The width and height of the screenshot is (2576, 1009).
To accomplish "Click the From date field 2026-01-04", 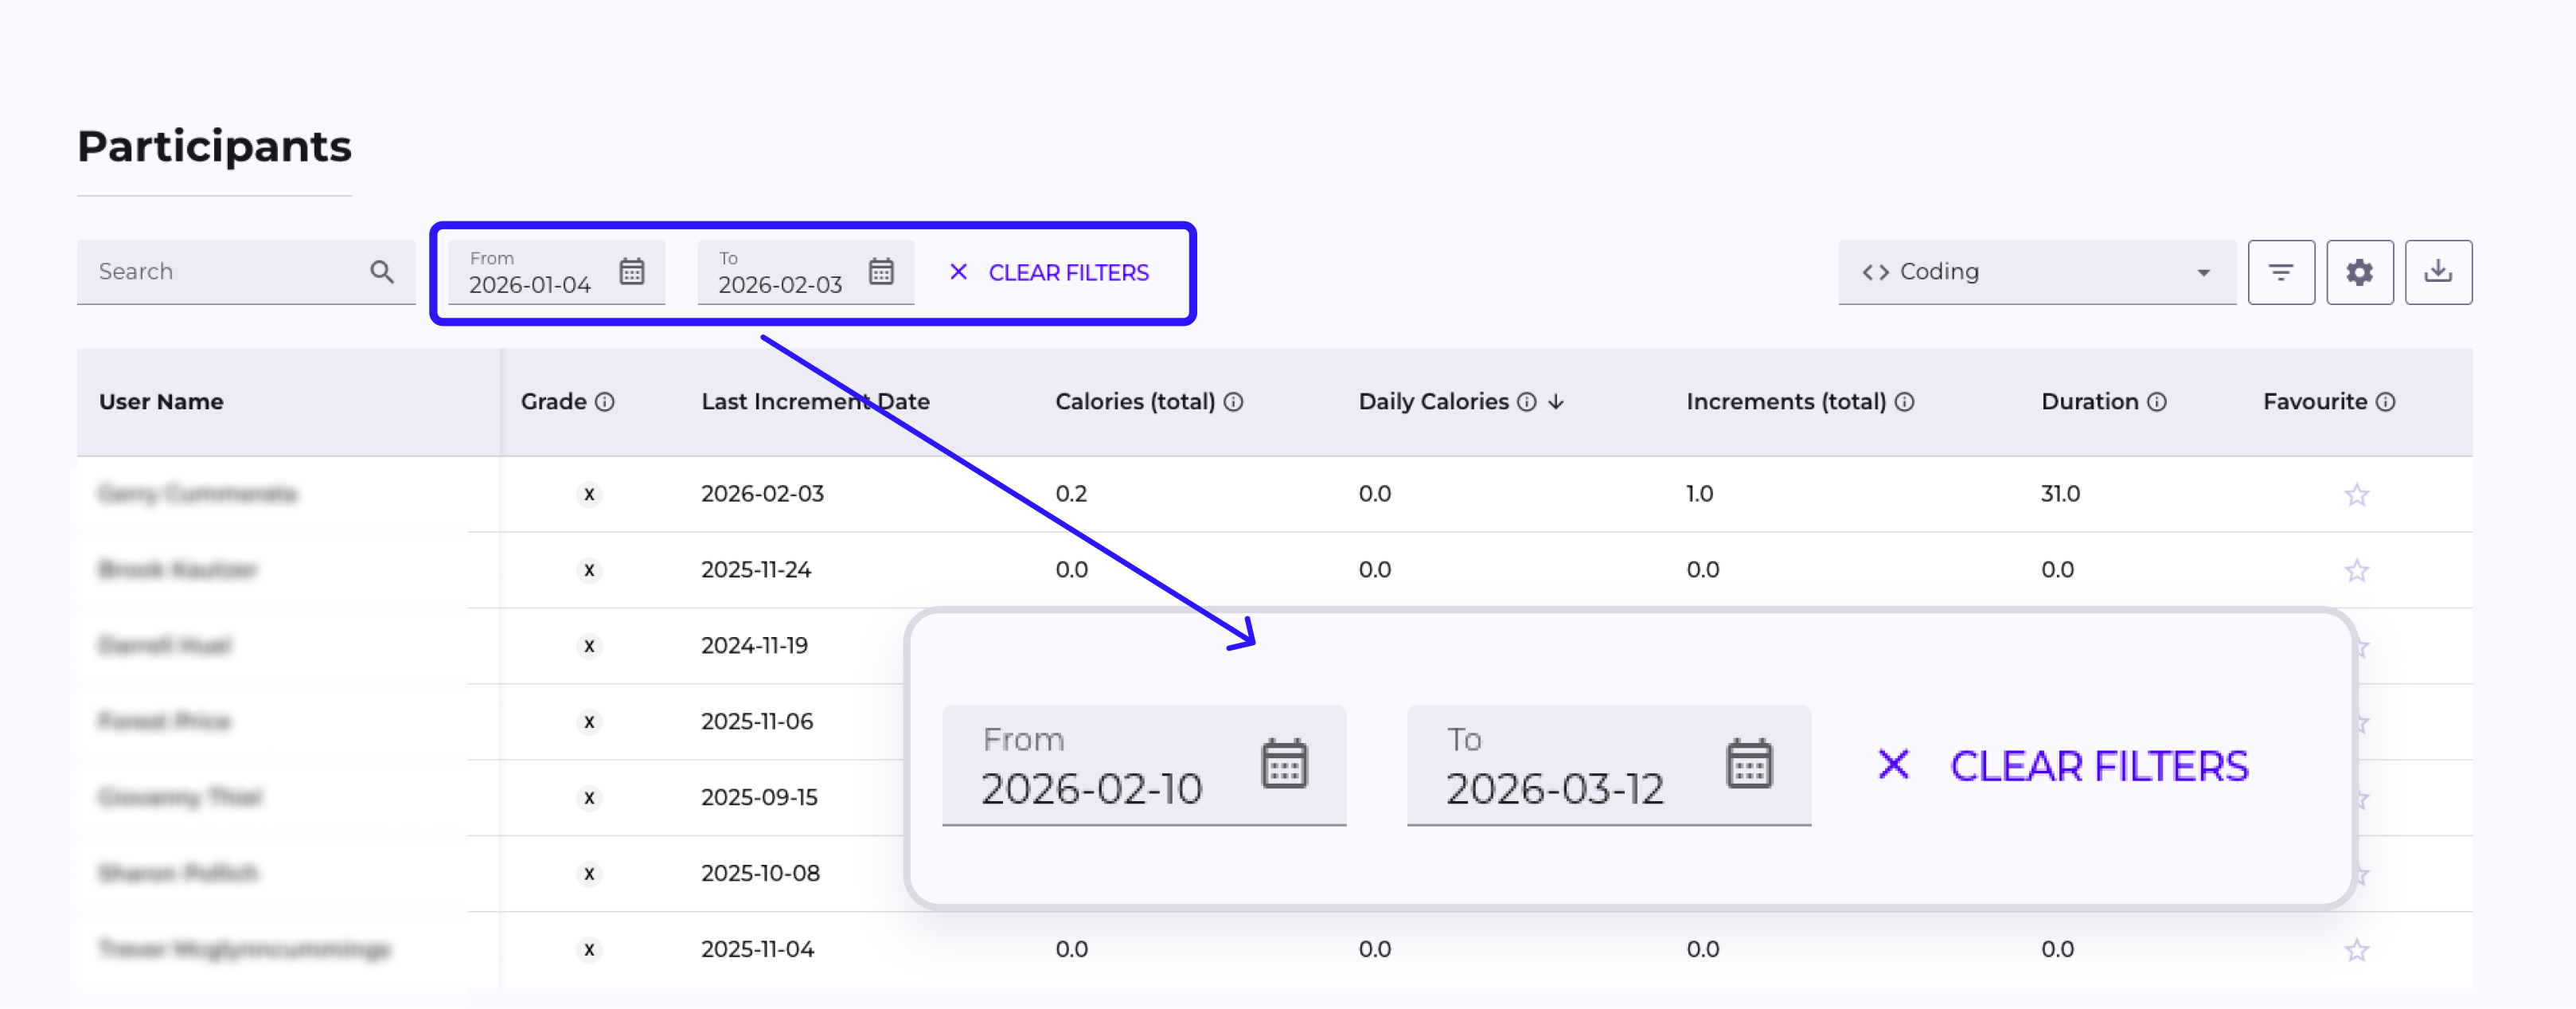I will click(530, 284).
